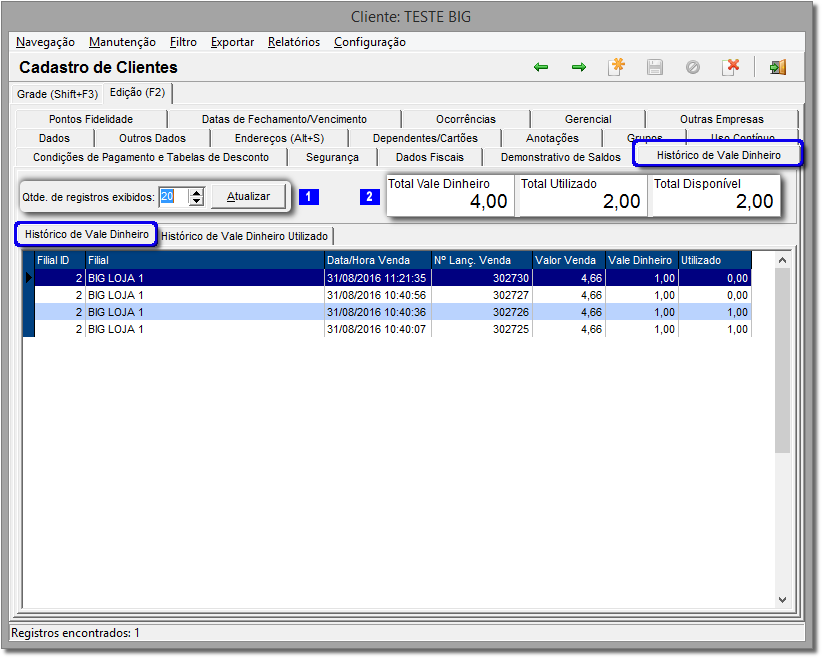Sort by Utilizado column header
The width and height of the screenshot is (822, 658).
(x=715, y=260)
